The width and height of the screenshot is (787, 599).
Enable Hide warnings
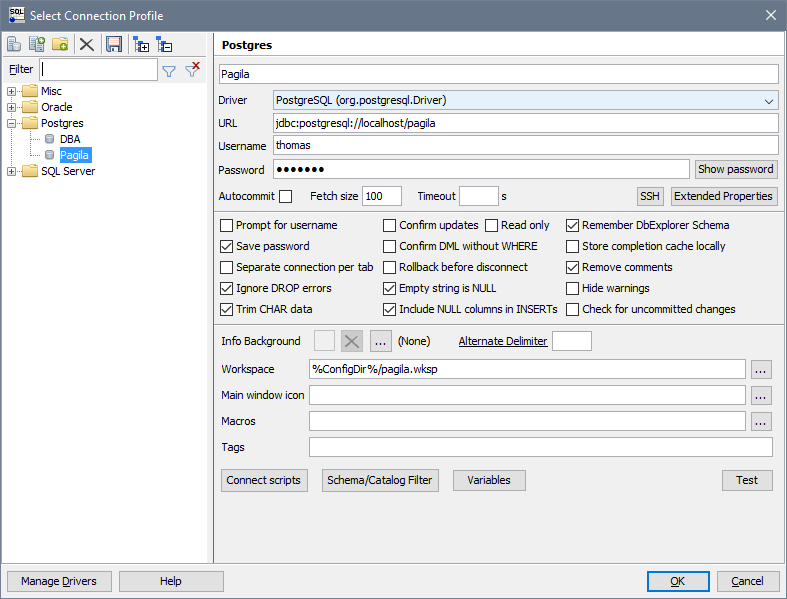point(572,288)
